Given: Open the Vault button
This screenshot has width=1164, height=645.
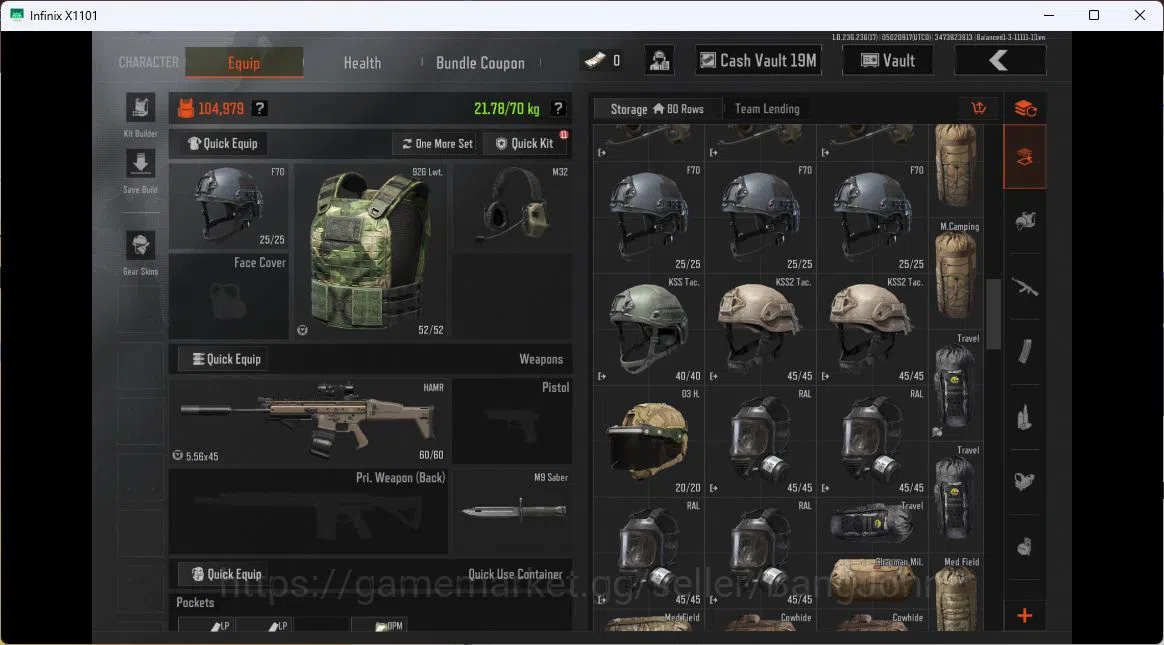Looking at the screenshot, I should click(x=888, y=60).
